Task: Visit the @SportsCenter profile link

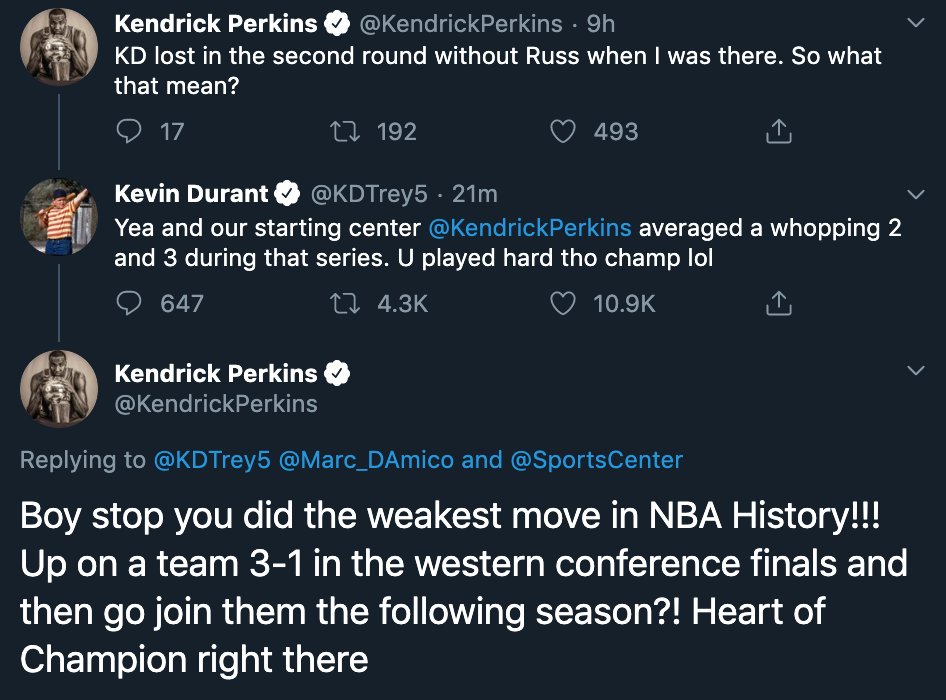Action: (597, 460)
